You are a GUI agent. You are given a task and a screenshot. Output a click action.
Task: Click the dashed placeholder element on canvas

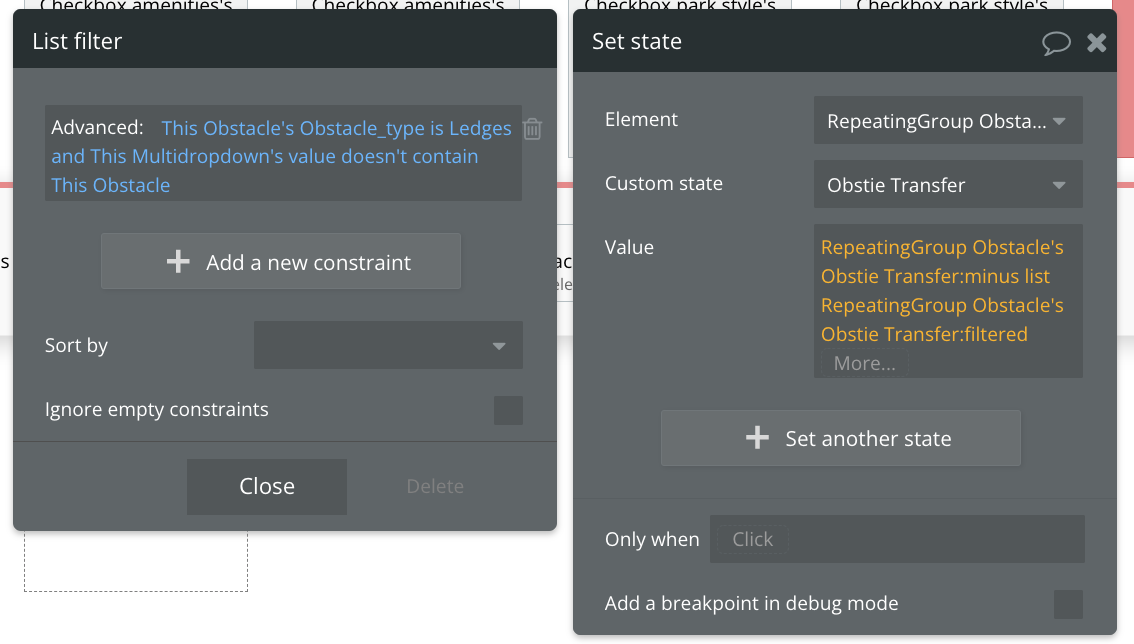[x=135, y=560]
